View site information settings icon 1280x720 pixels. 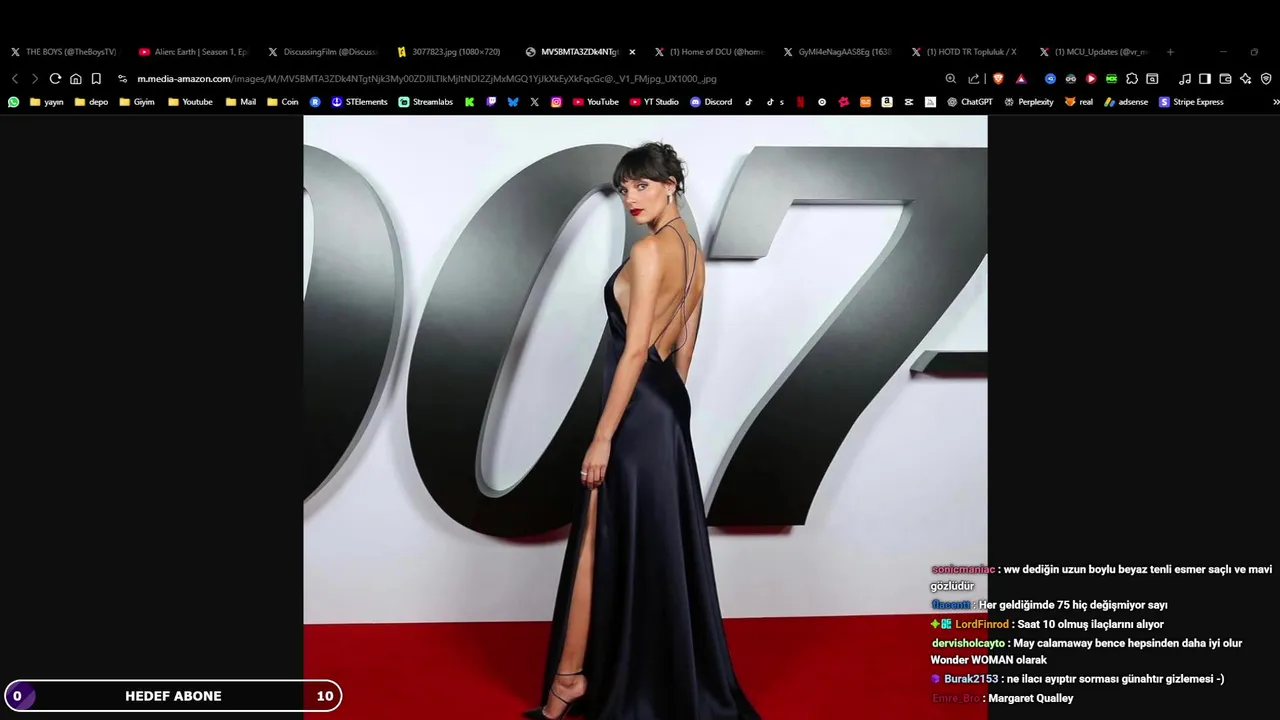click(122, 79)
